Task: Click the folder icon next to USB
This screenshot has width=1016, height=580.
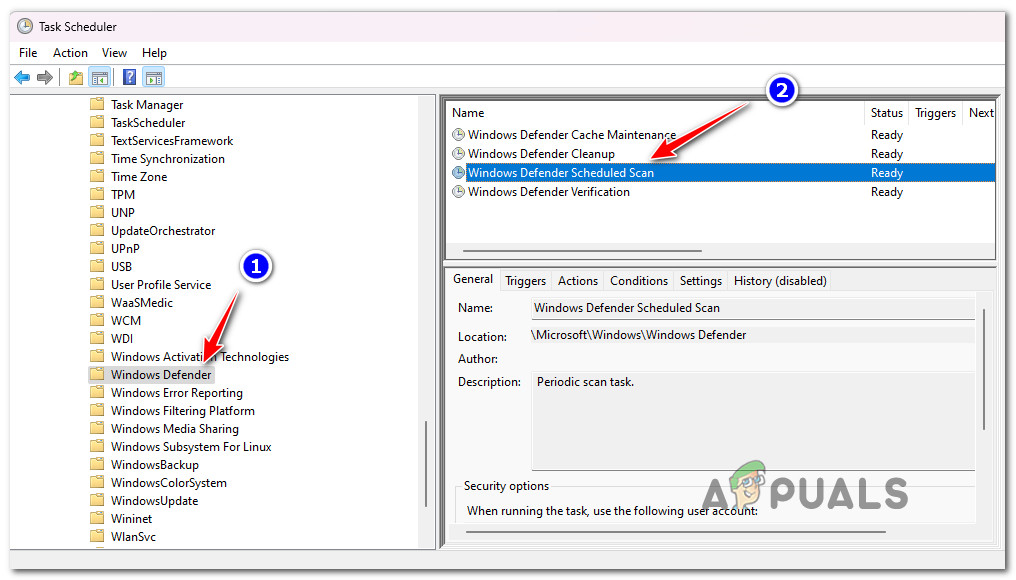Action: [x=97, y=266]
